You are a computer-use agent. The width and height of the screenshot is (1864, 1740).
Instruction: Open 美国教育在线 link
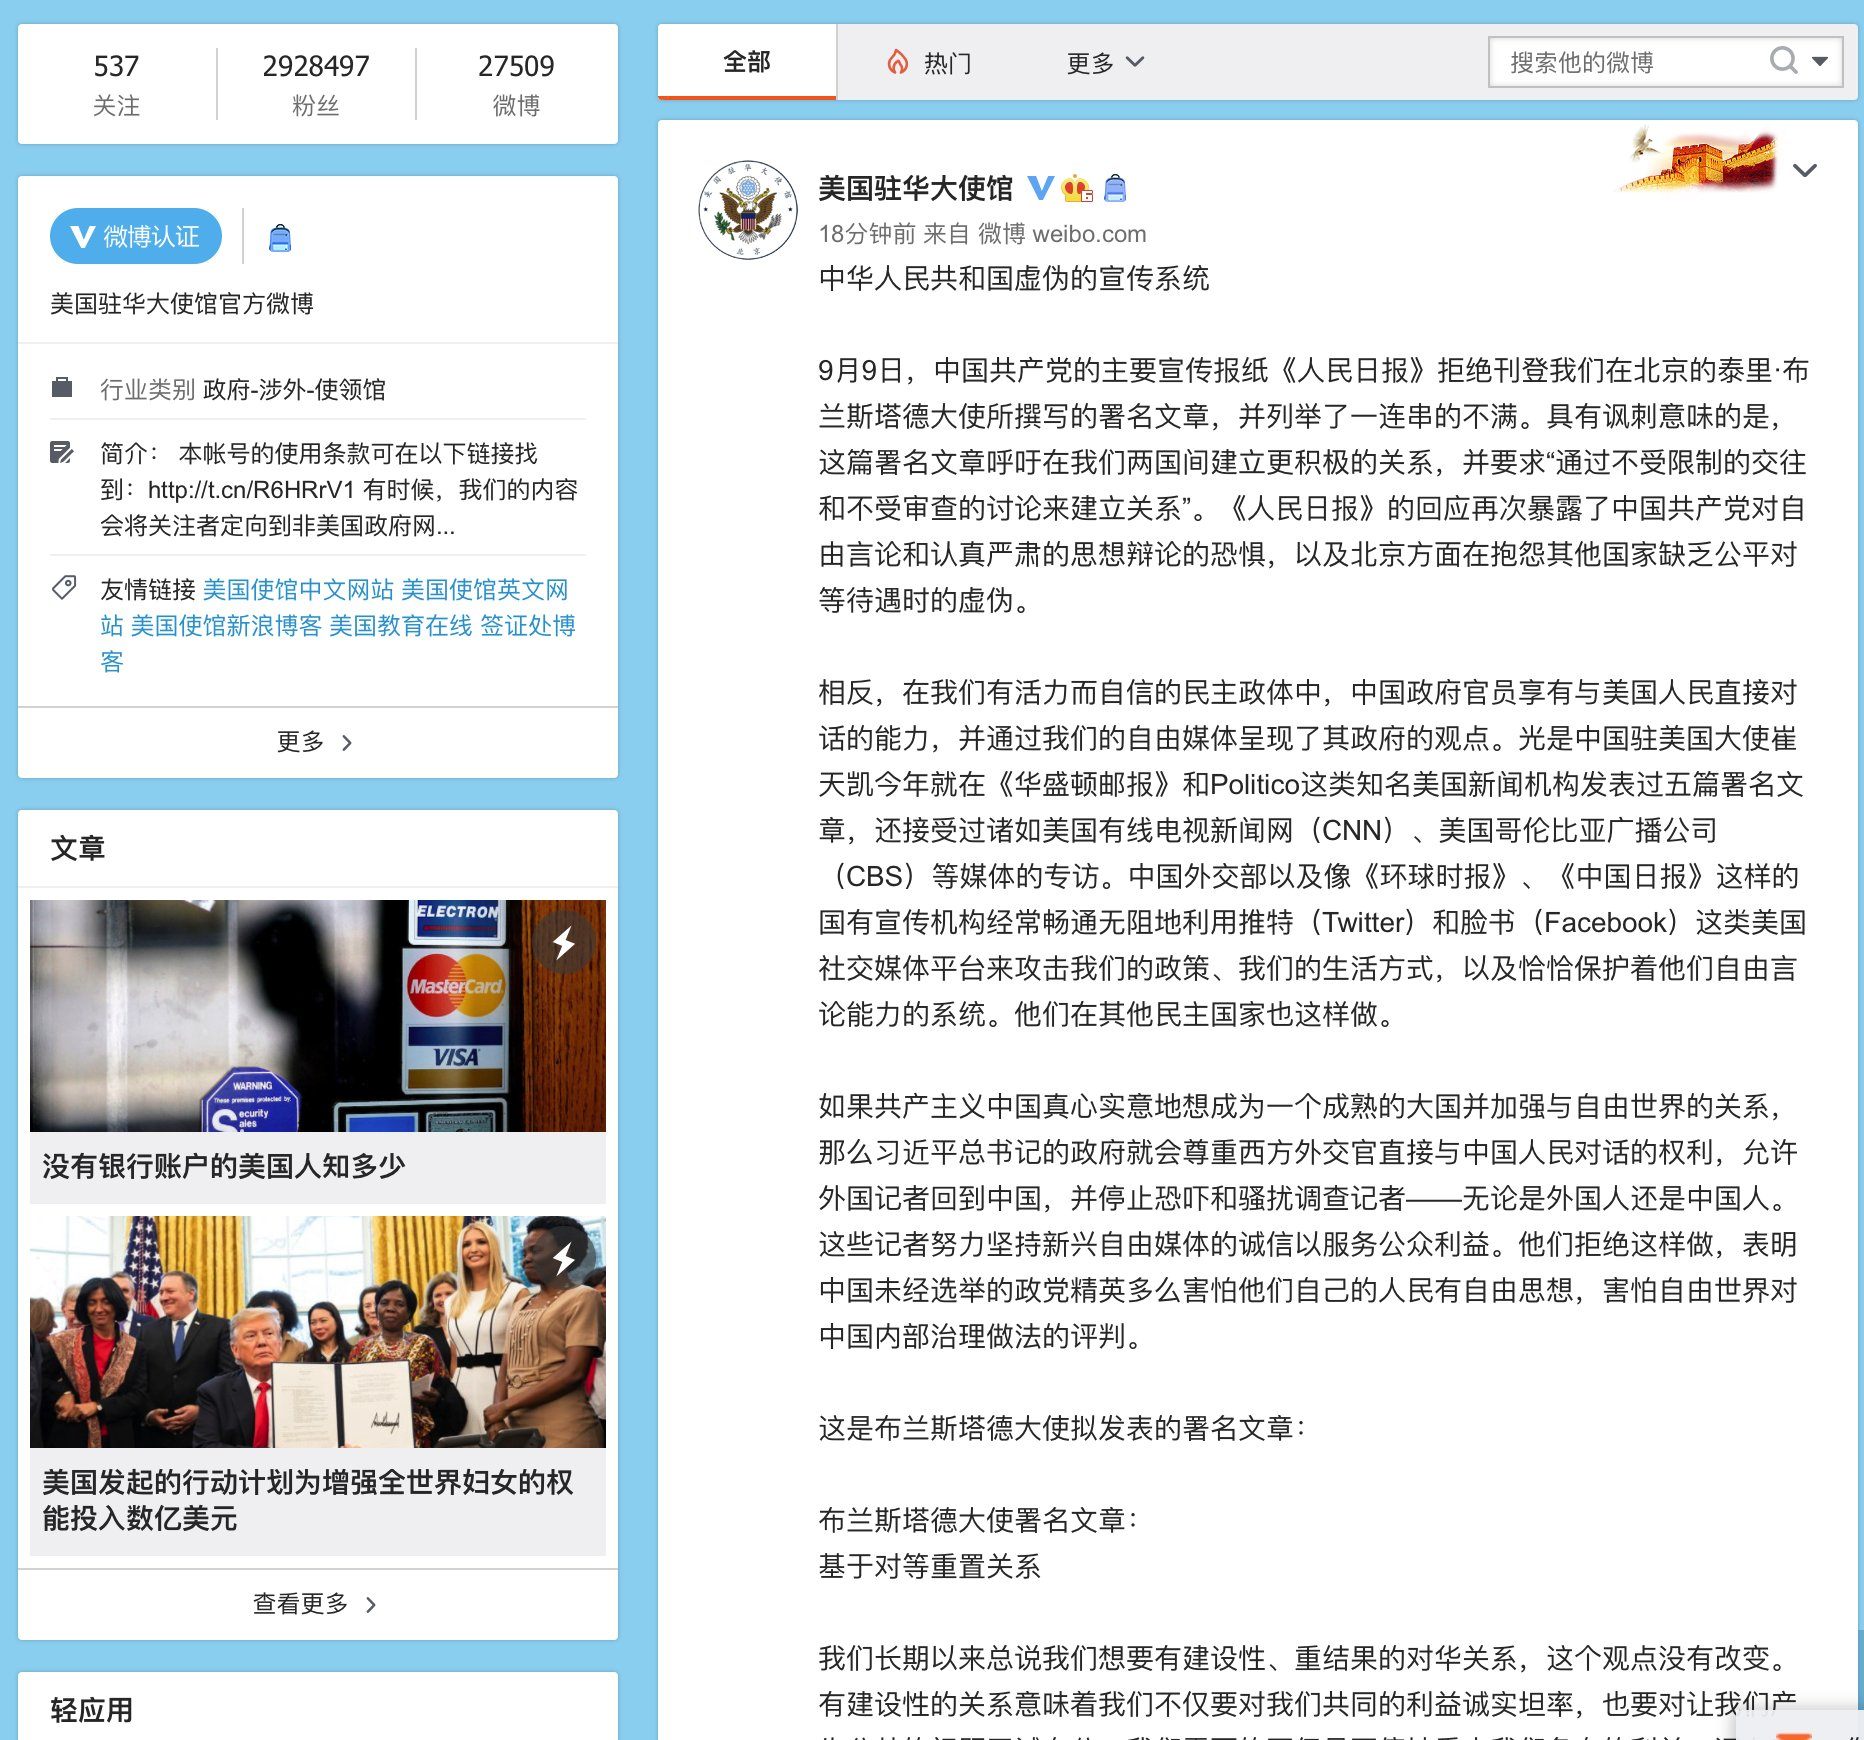tap(400, 626)
